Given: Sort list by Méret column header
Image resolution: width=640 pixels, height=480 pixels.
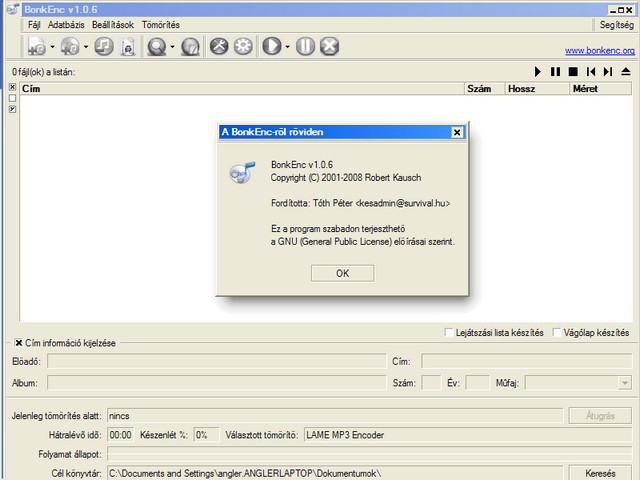Looking at the screenshot, I should click(x=600, y=89).
